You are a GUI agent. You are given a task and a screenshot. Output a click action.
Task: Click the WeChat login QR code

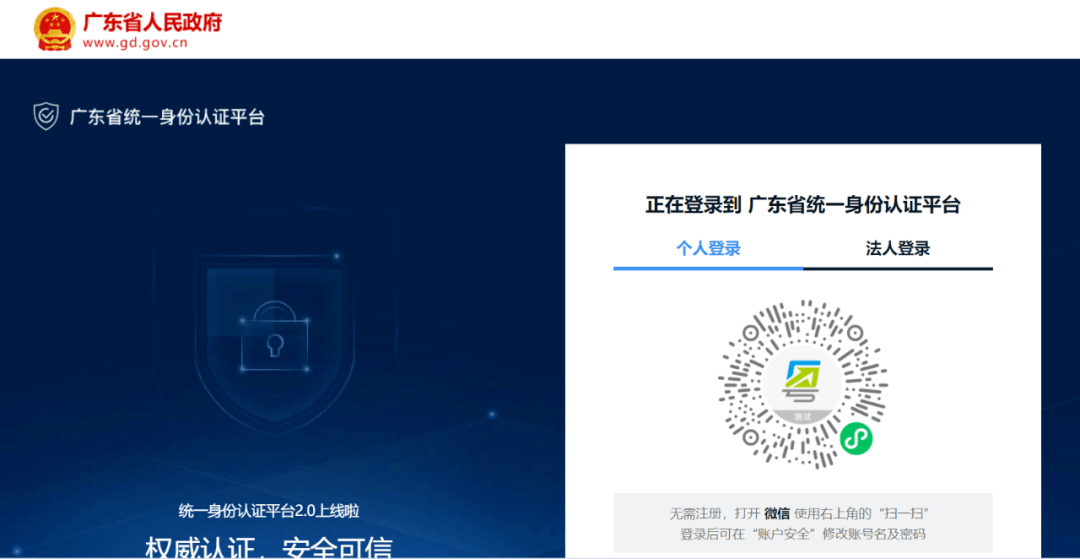coord(802,384)
